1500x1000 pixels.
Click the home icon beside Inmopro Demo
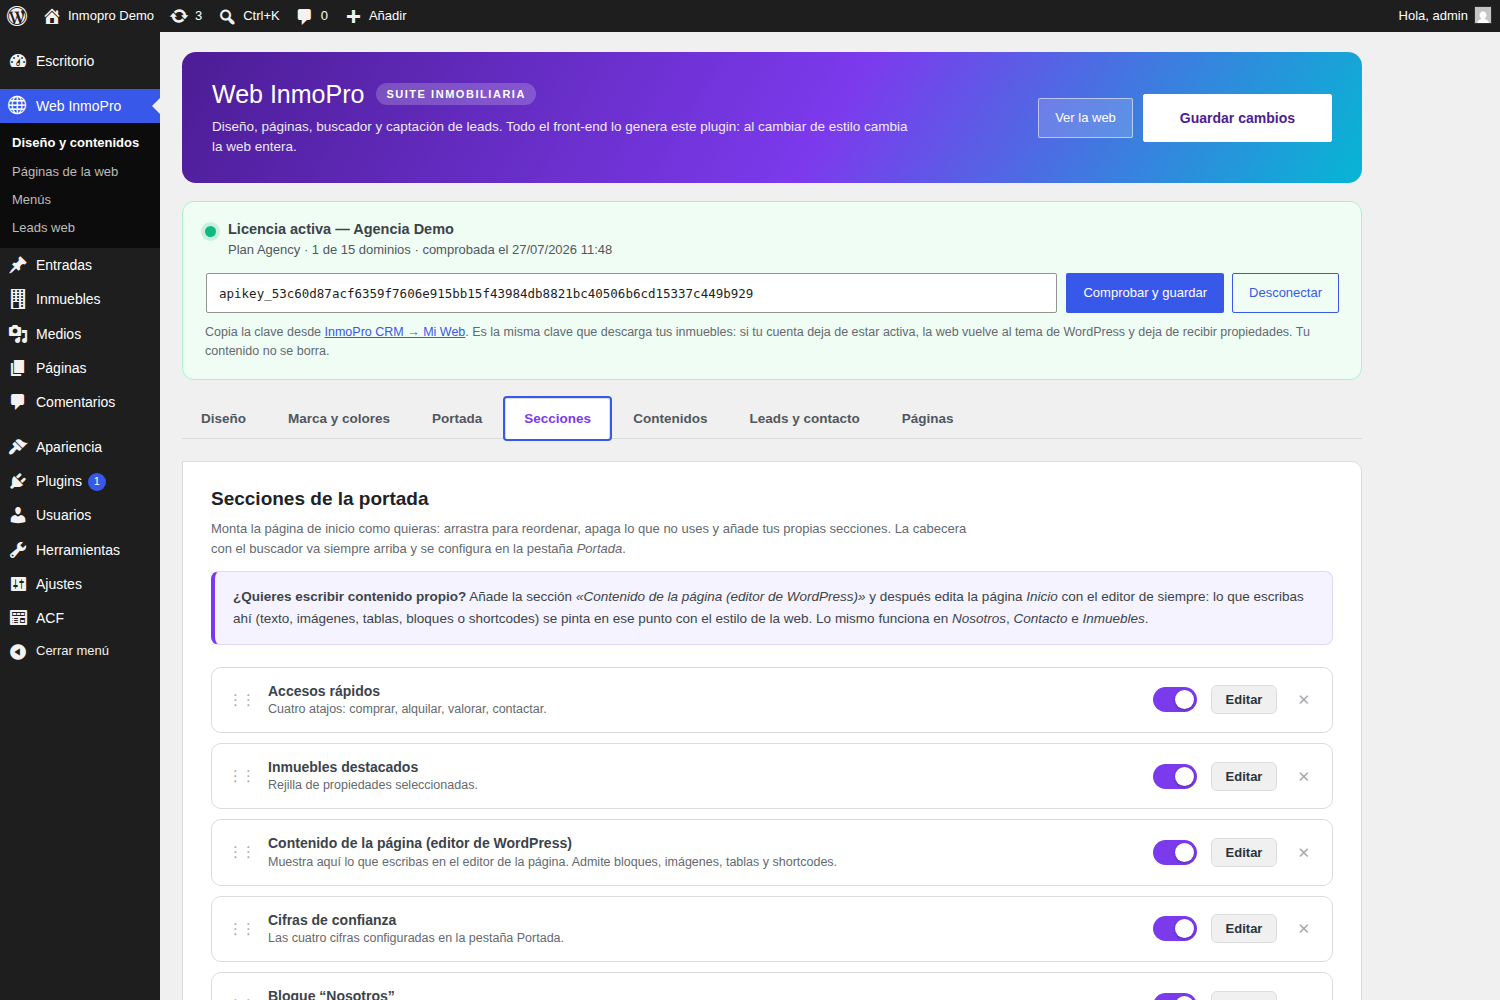coord(52,16)
